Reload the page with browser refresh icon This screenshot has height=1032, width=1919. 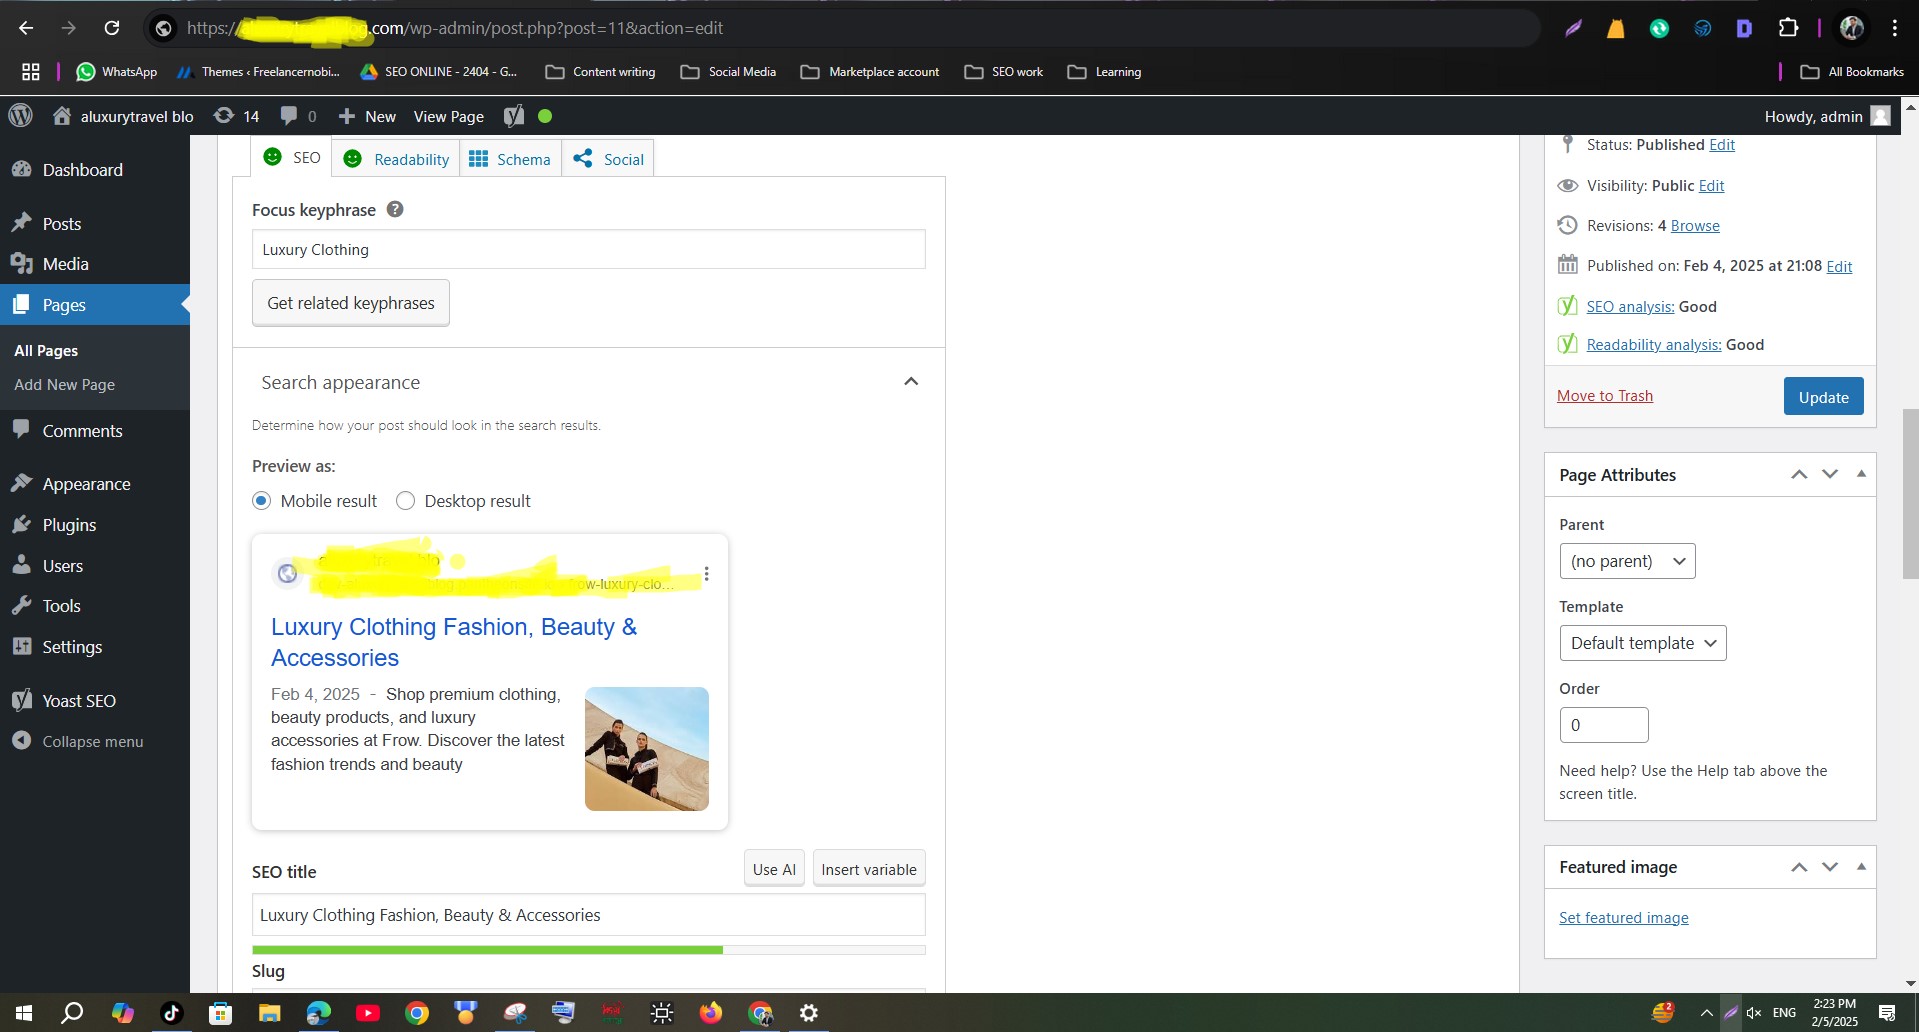112,28
